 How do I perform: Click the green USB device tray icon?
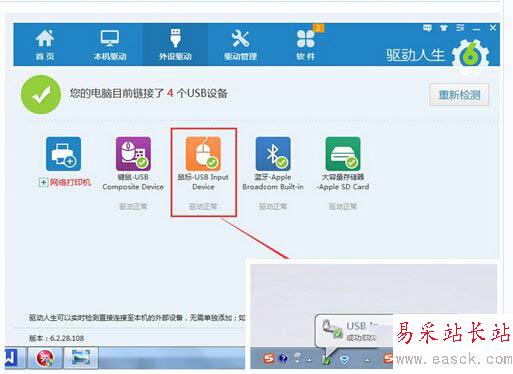(x=326, y=360)
